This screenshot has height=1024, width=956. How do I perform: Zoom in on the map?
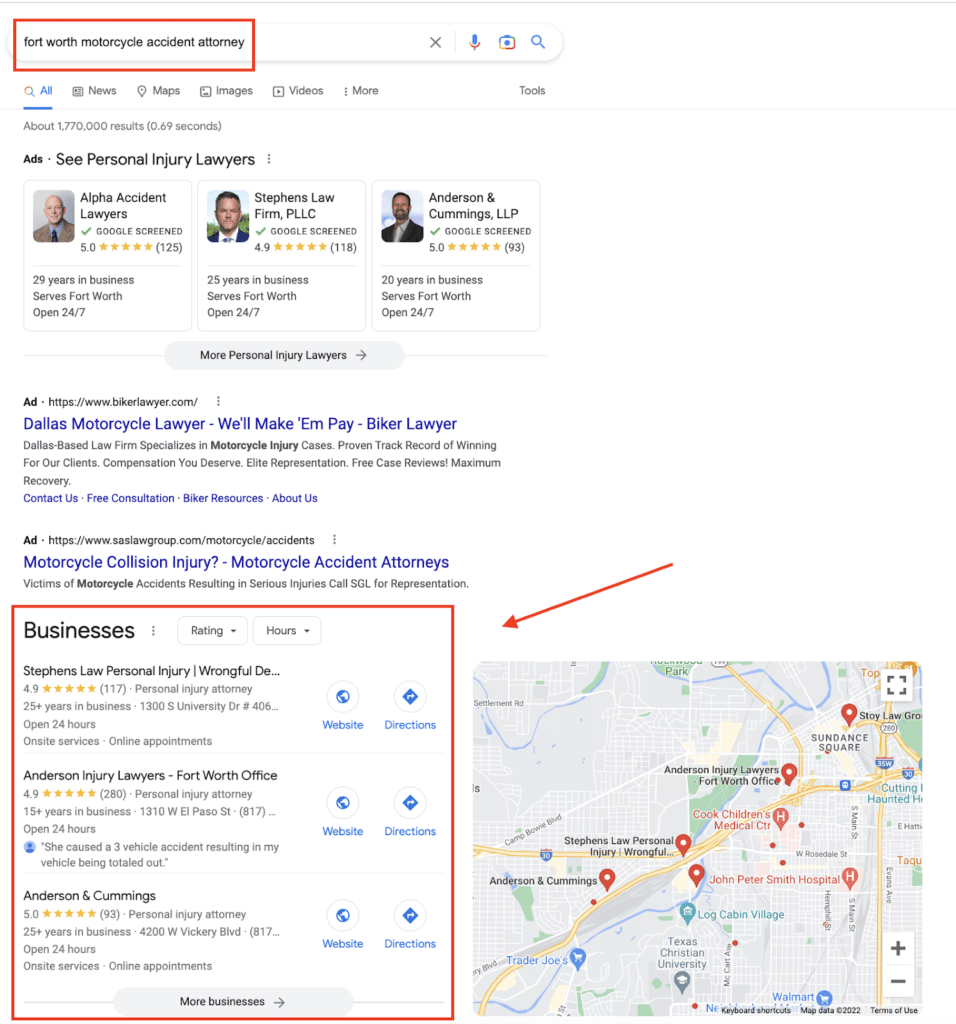coord(898,949)
